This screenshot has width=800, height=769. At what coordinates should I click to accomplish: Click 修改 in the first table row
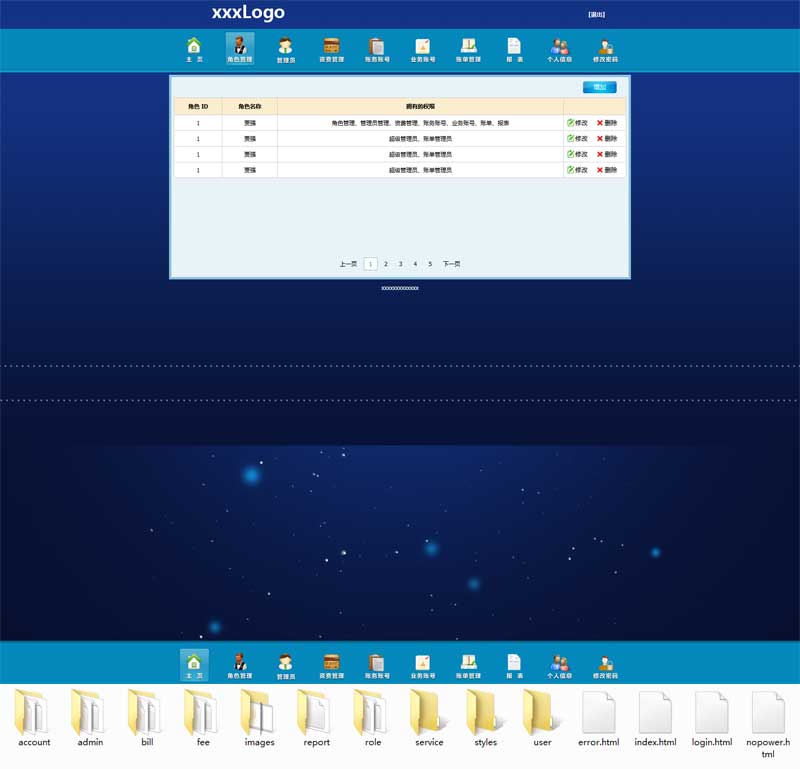pyautogui.click(x=577, y=123)
